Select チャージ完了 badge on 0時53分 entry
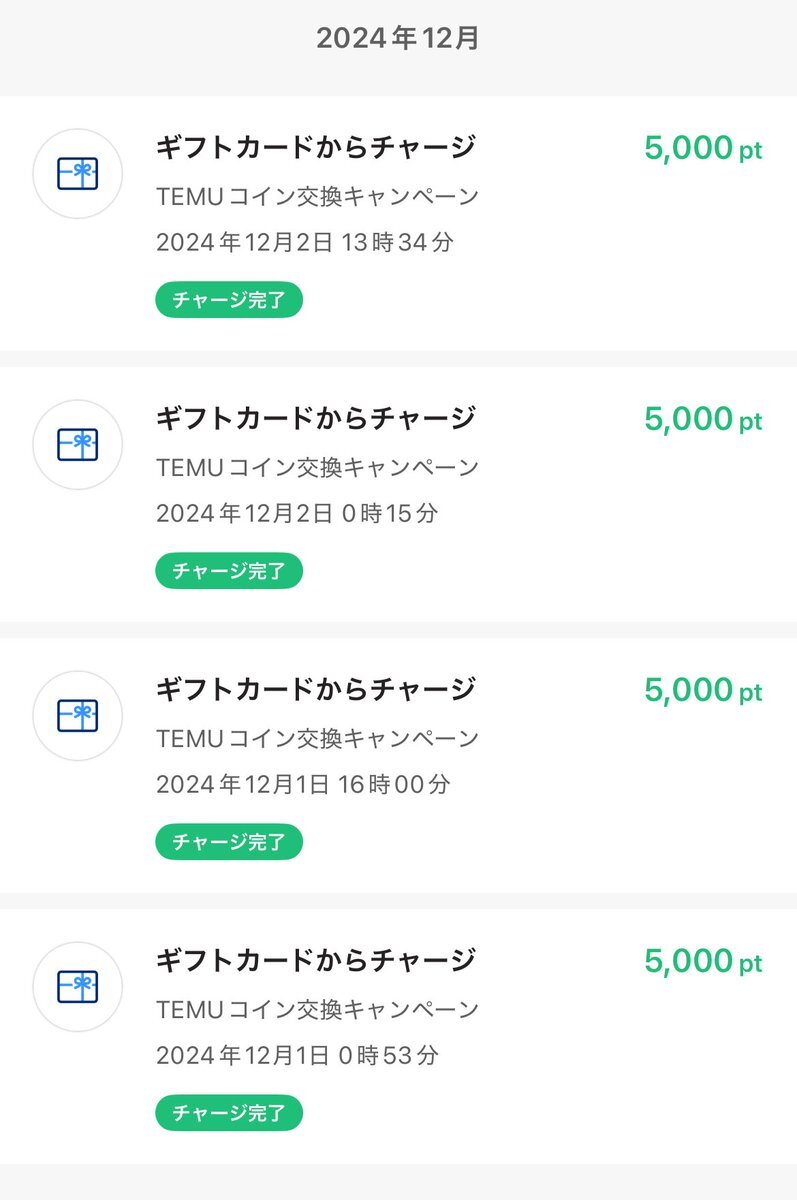The width and height of the screenshot is (797, 1200). pos(229,1113)
